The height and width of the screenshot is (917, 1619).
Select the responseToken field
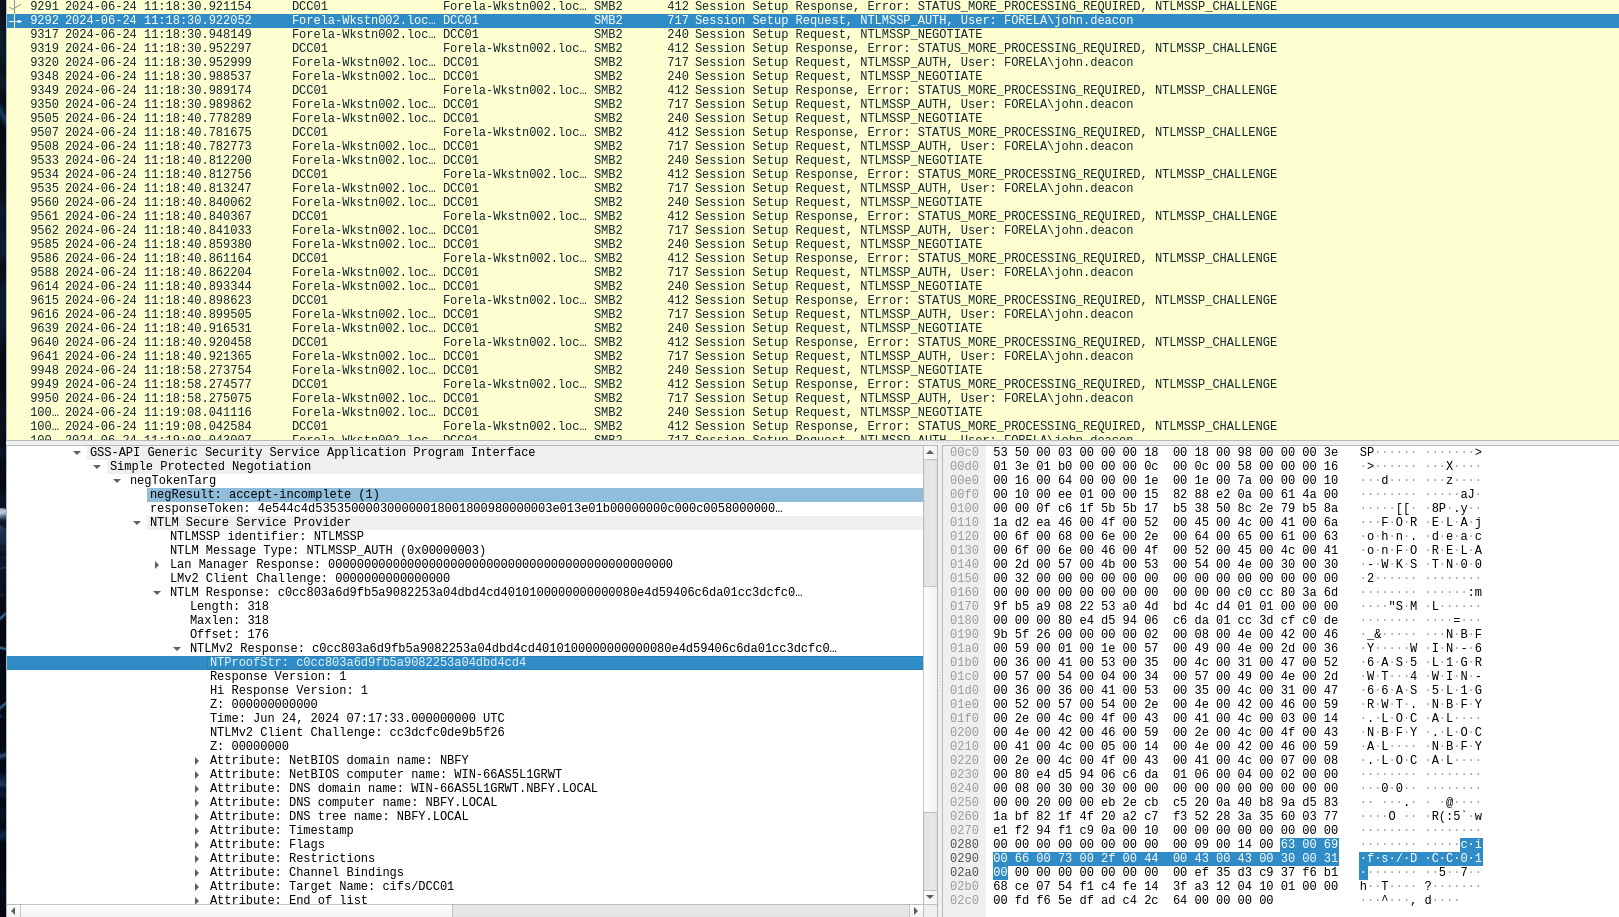point(466,509)
